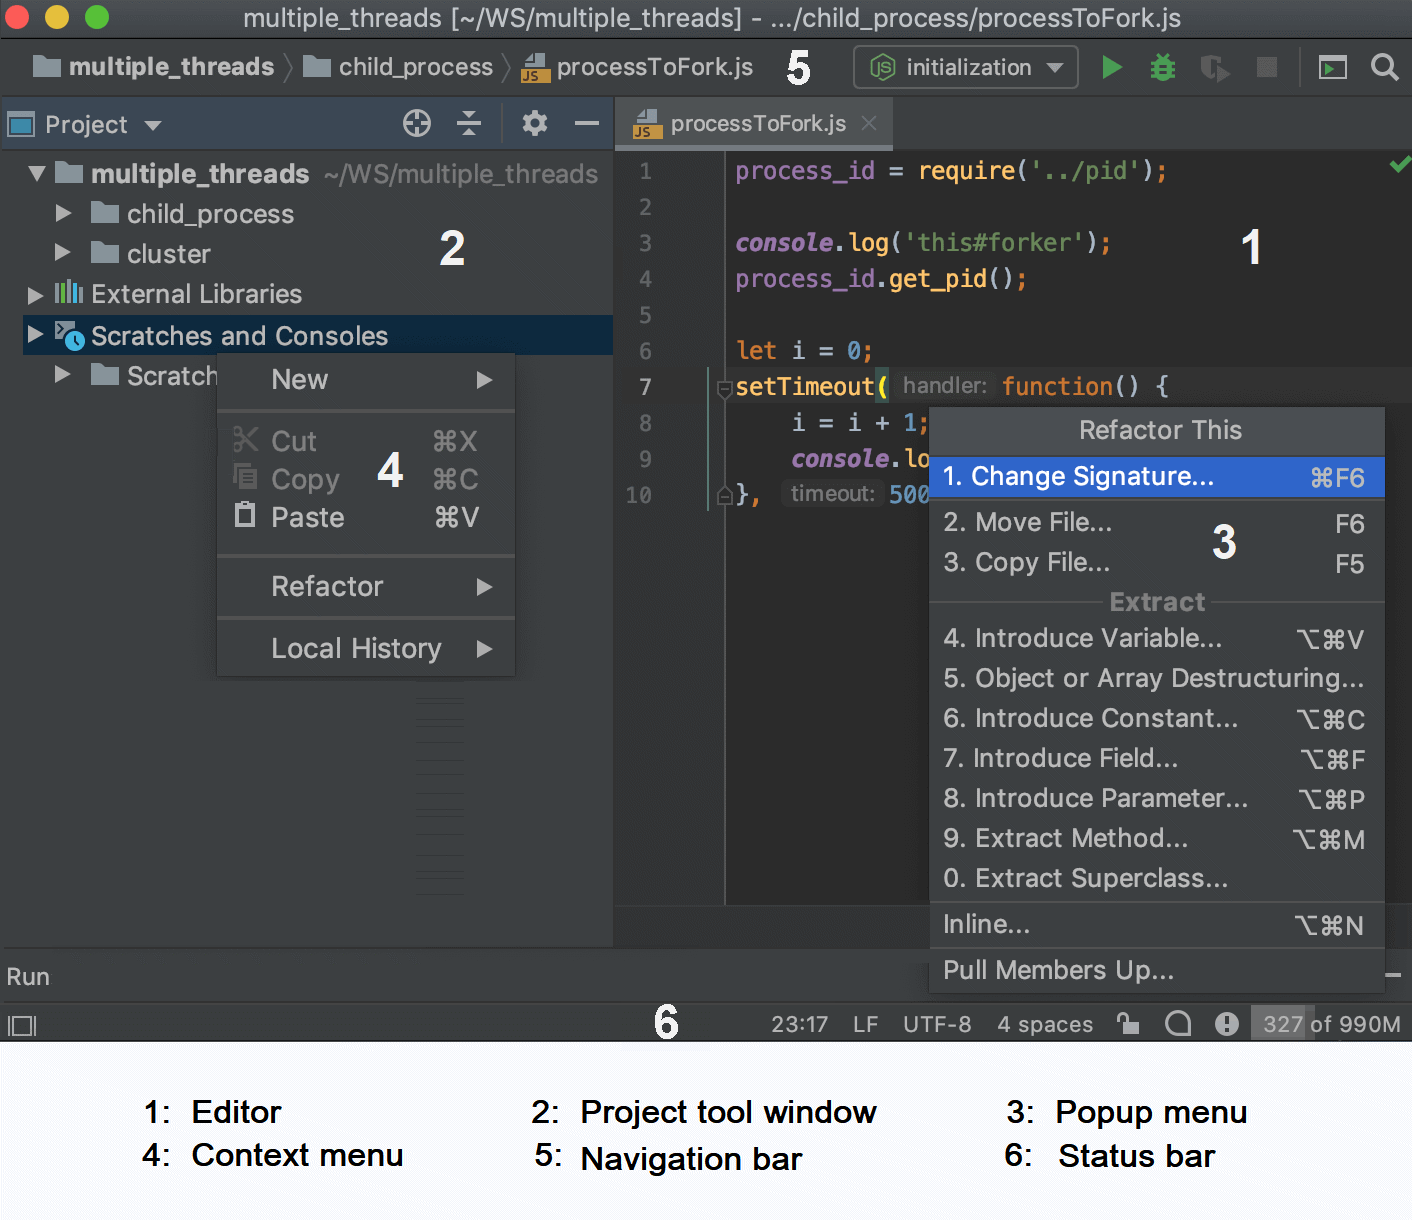Choose Cut from the context menu
This screenshot has width=1412, height=1220.
click(366, 441)
